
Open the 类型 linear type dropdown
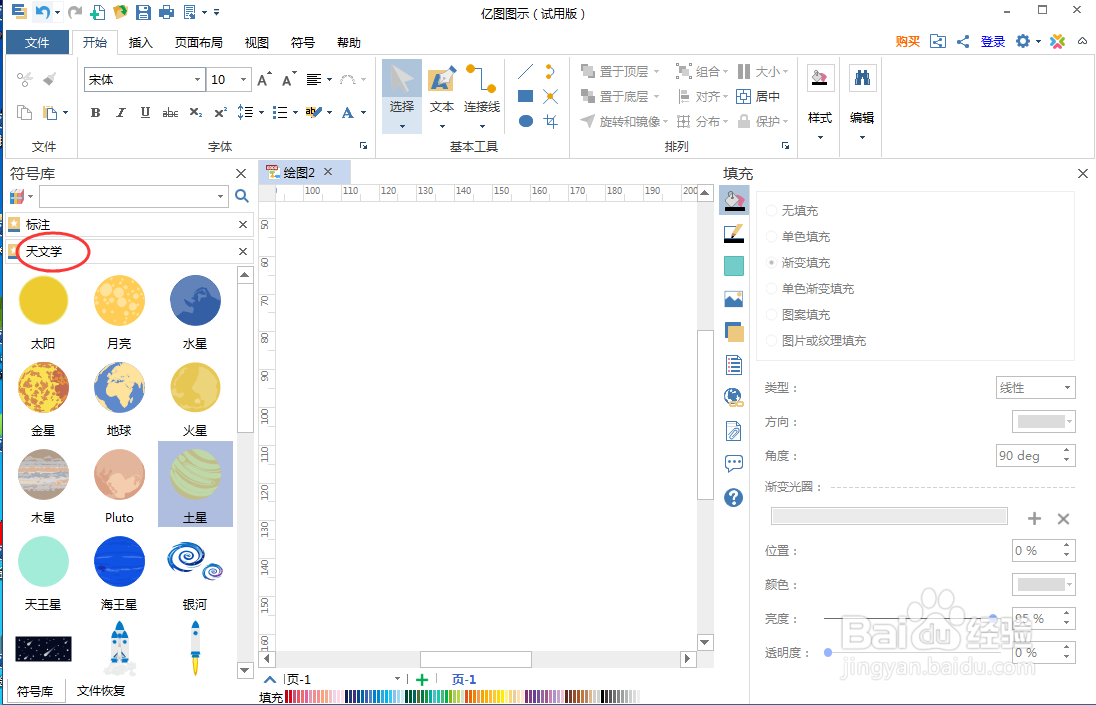click(x=1036, y=387)
